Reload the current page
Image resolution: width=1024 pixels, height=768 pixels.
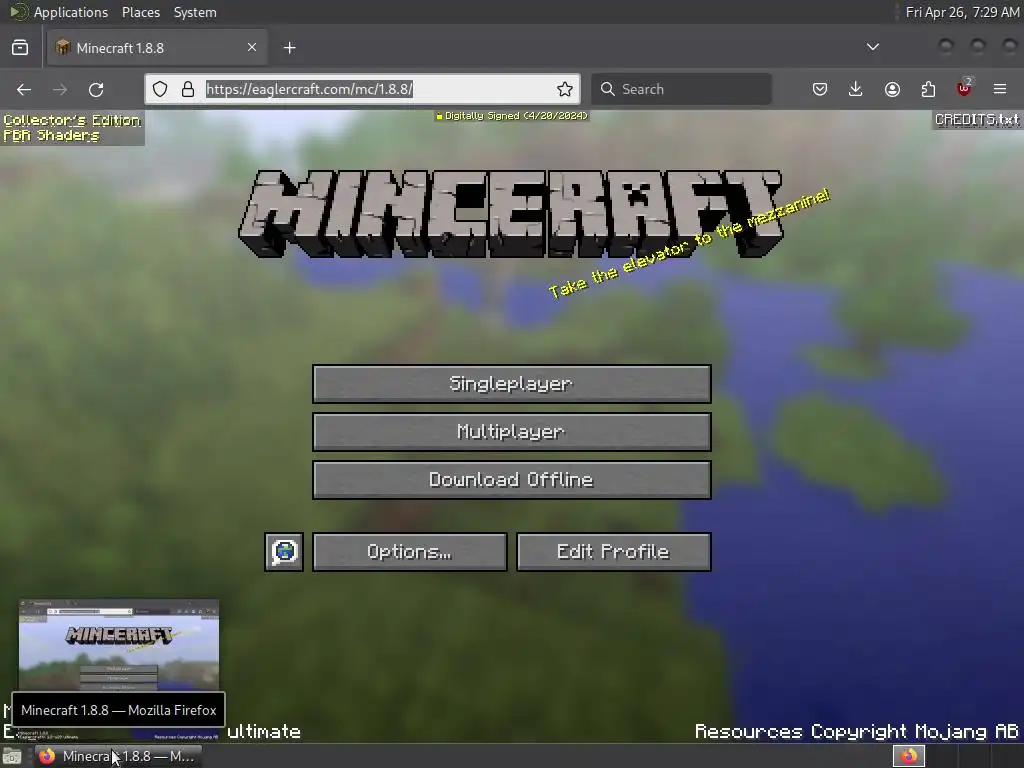[96, 89]
